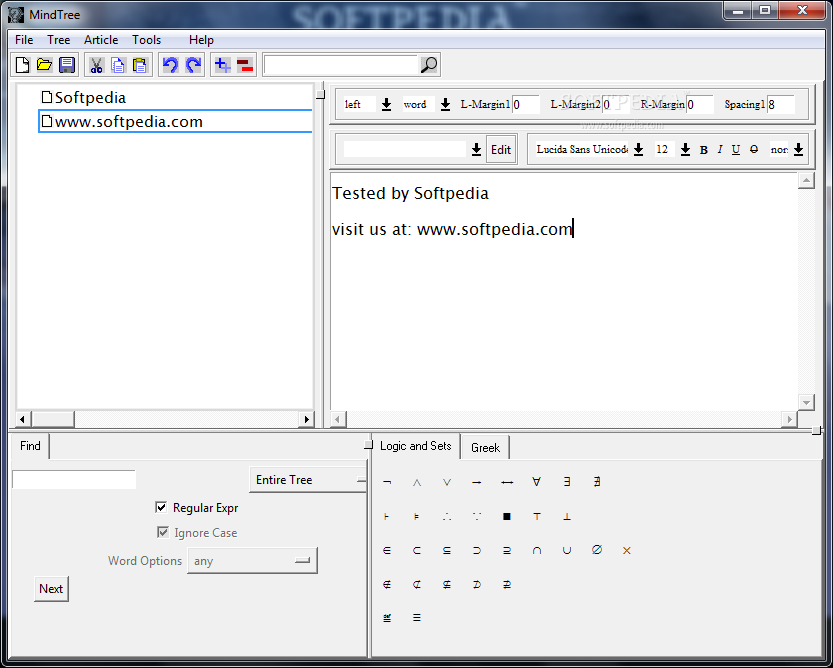The height and width of the screenshot is (668, 833).
Task: Click the Open folder icon
Action: (44, 65)
